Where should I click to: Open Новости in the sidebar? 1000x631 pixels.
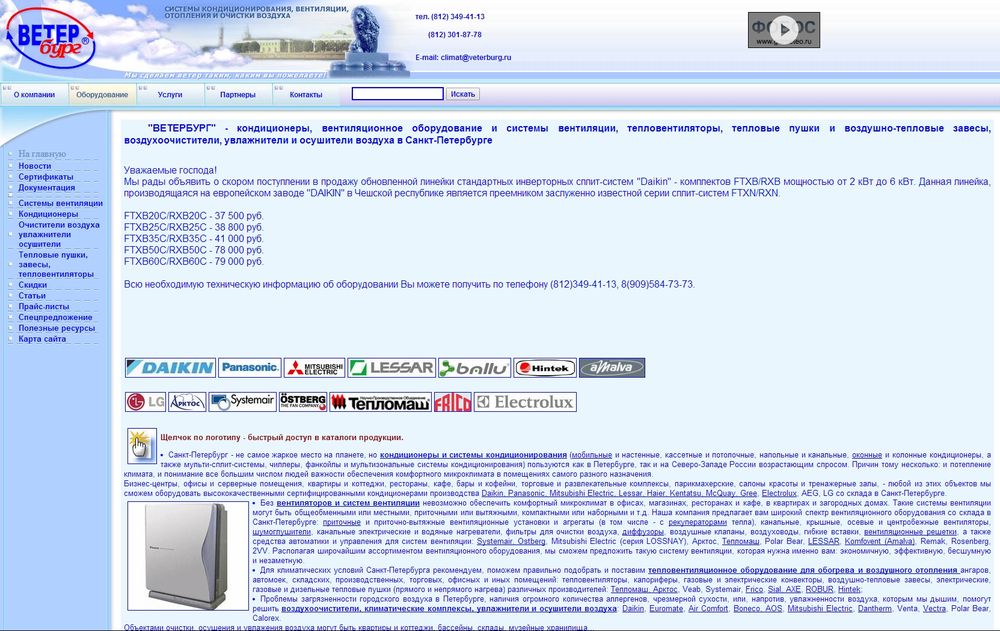pos(34,166)
